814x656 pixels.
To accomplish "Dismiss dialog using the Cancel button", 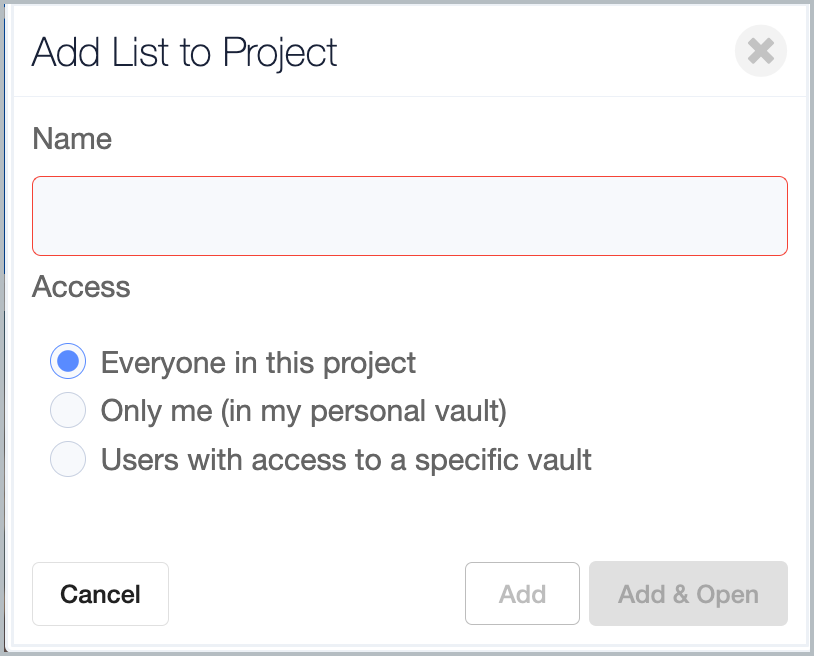I will coord(100,594).
